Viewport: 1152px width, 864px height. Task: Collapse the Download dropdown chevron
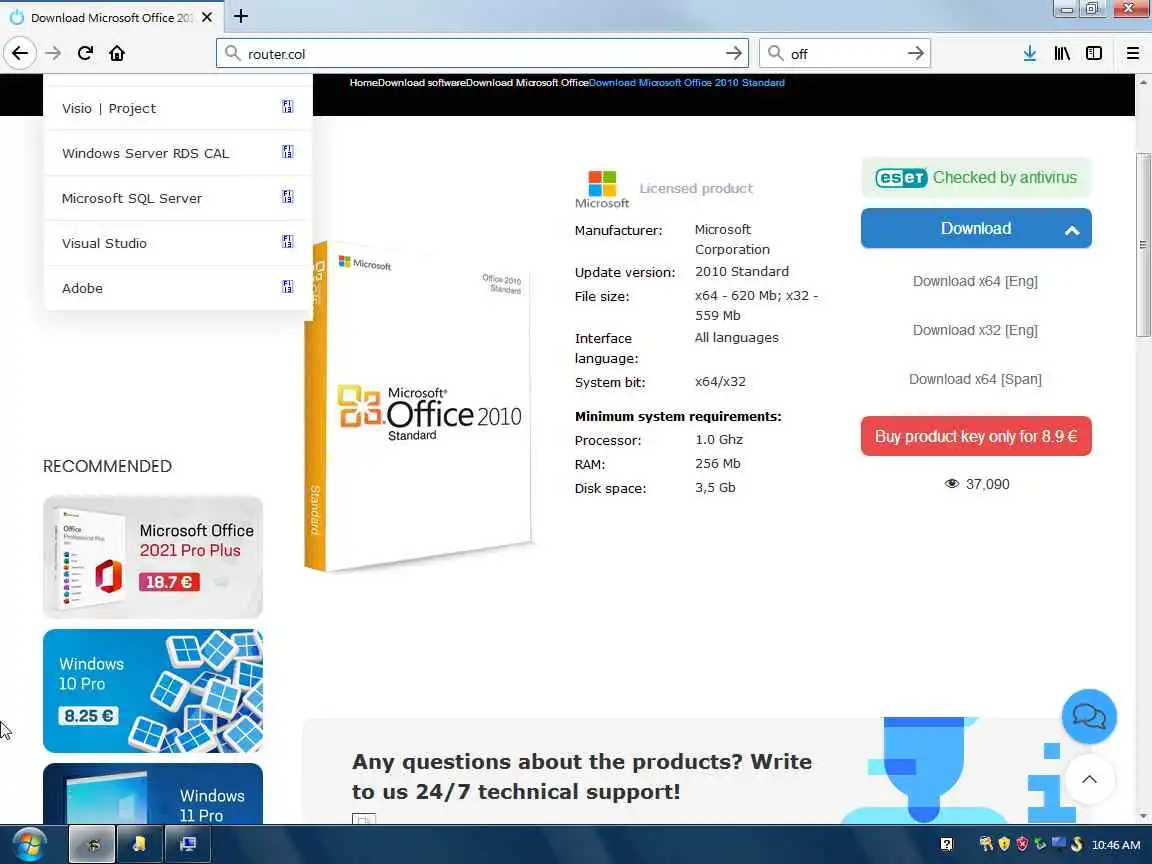(x=1072, y=230)
